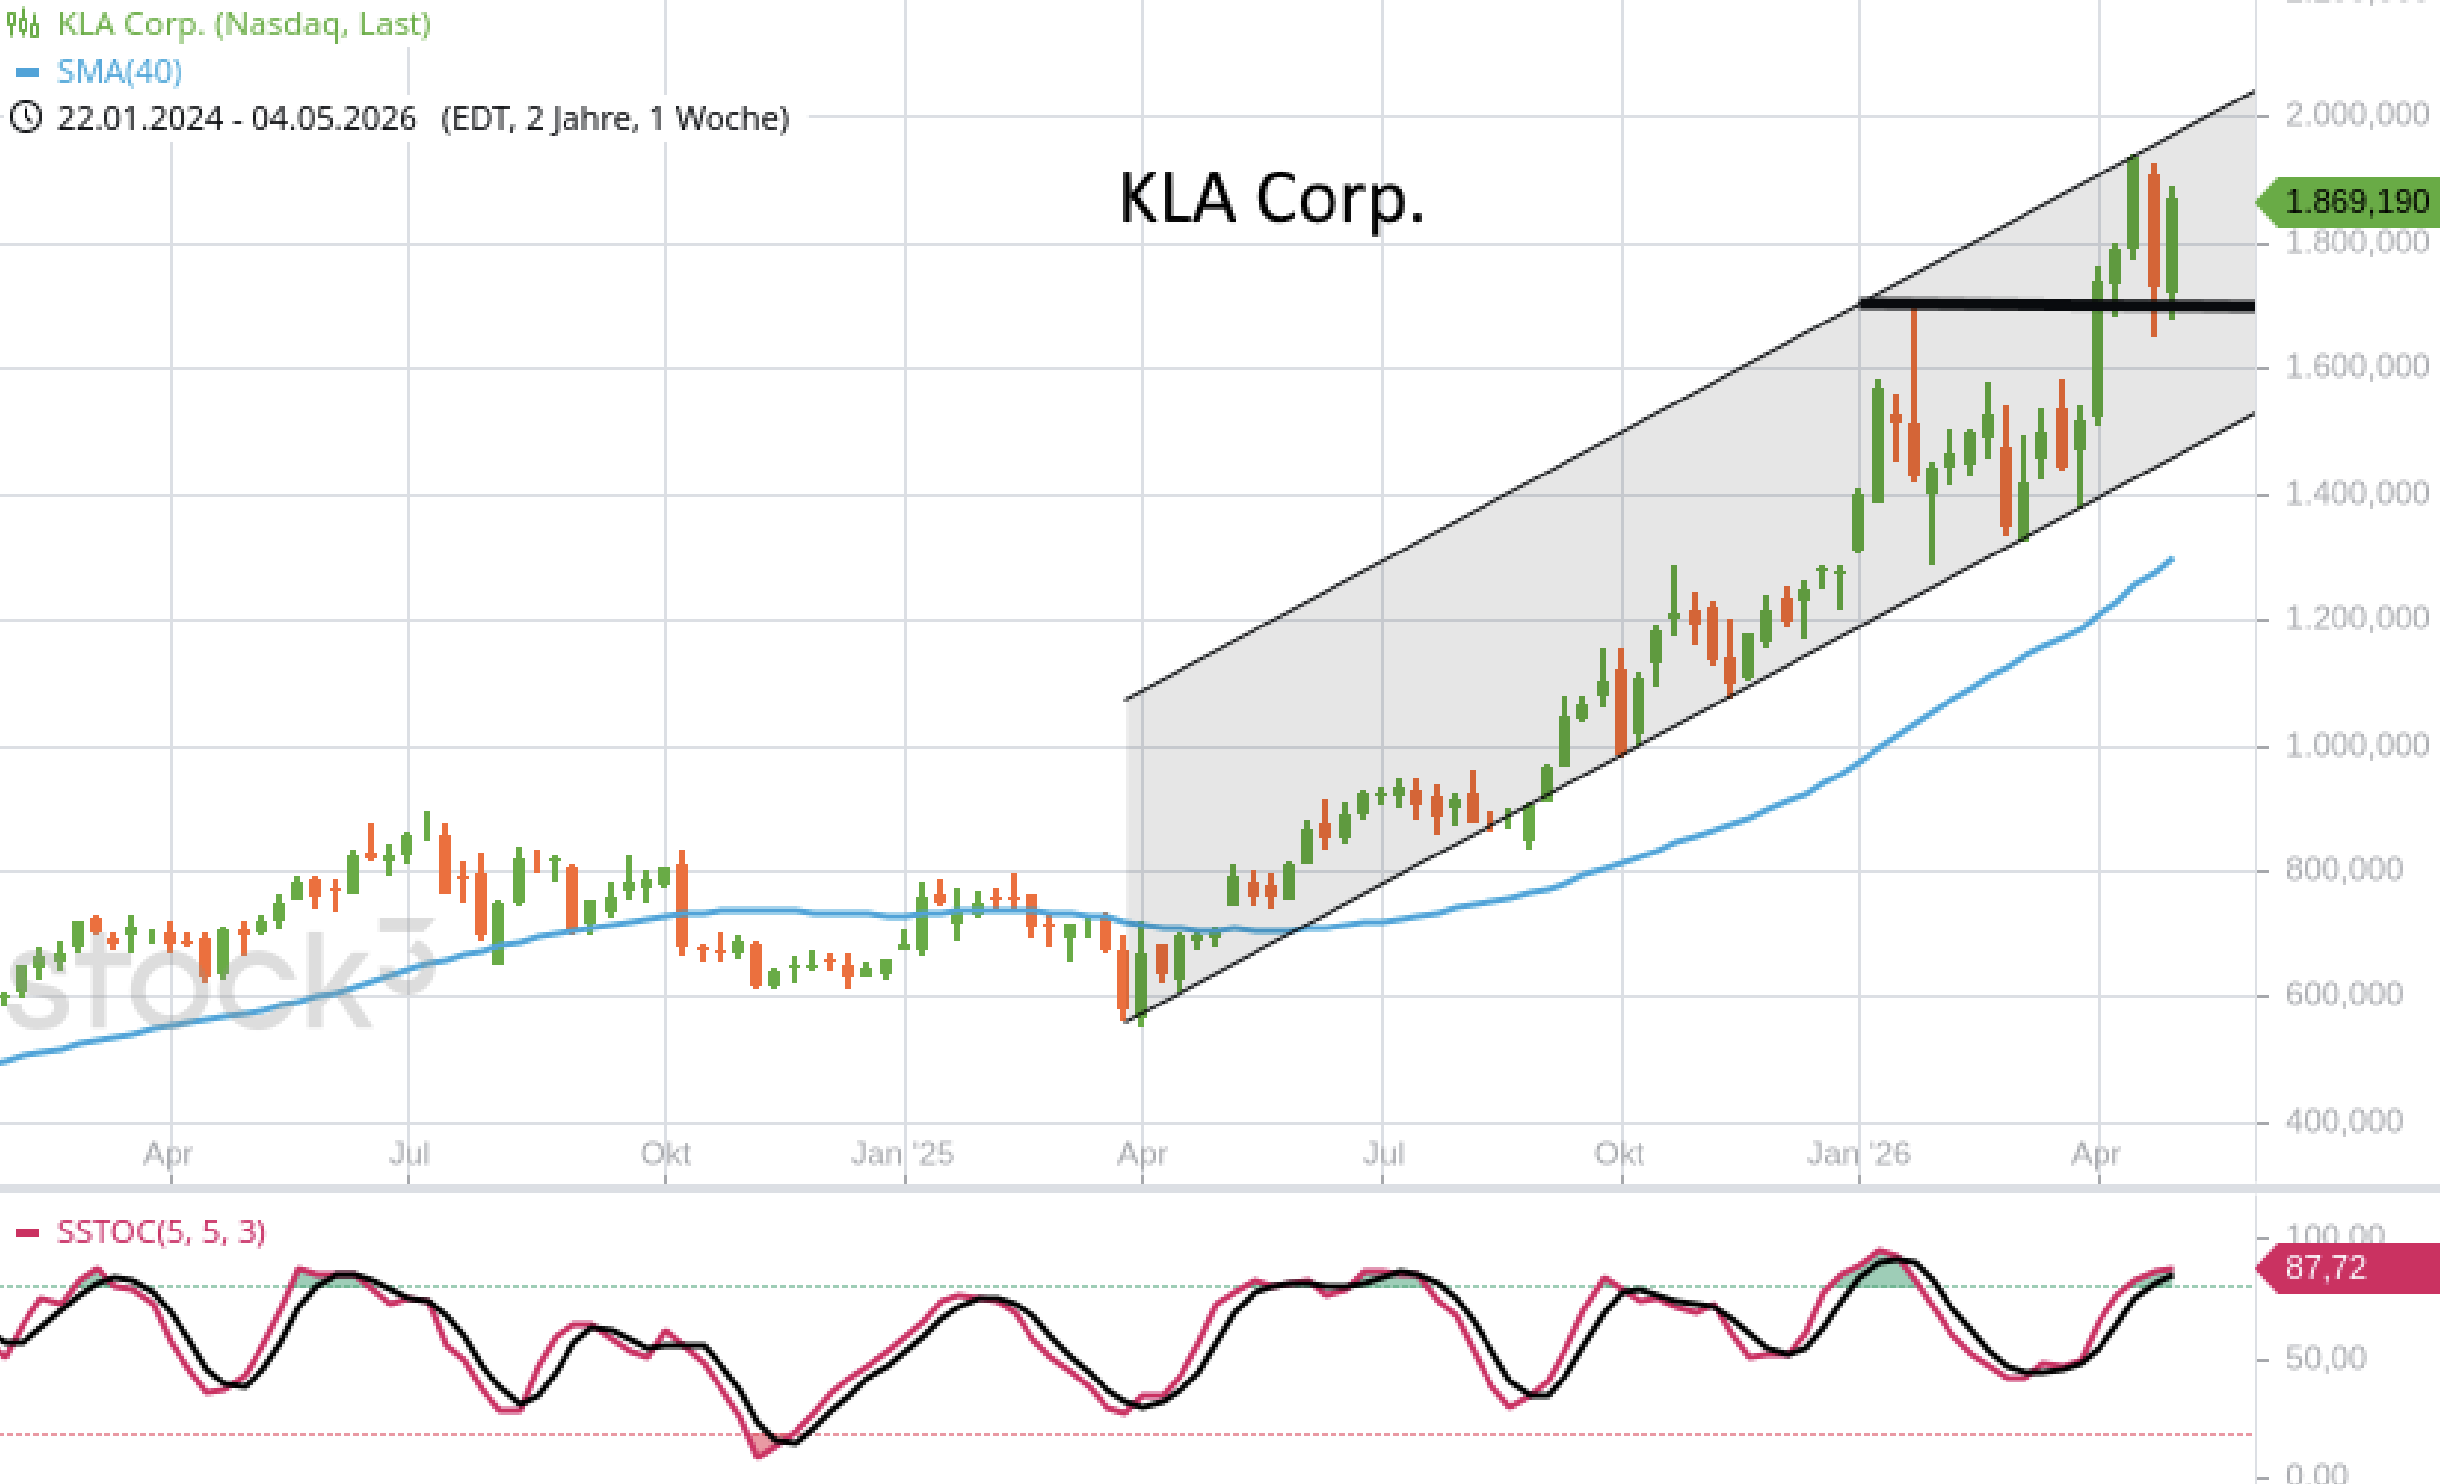
Task: Click the '50,00' stochastic axis label
Action: [2326, 1359]
